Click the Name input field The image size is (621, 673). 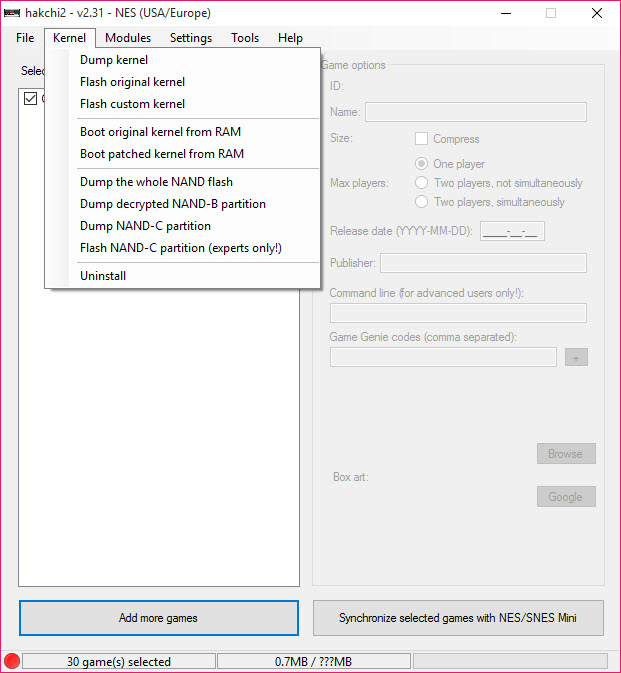pos(476,112)
